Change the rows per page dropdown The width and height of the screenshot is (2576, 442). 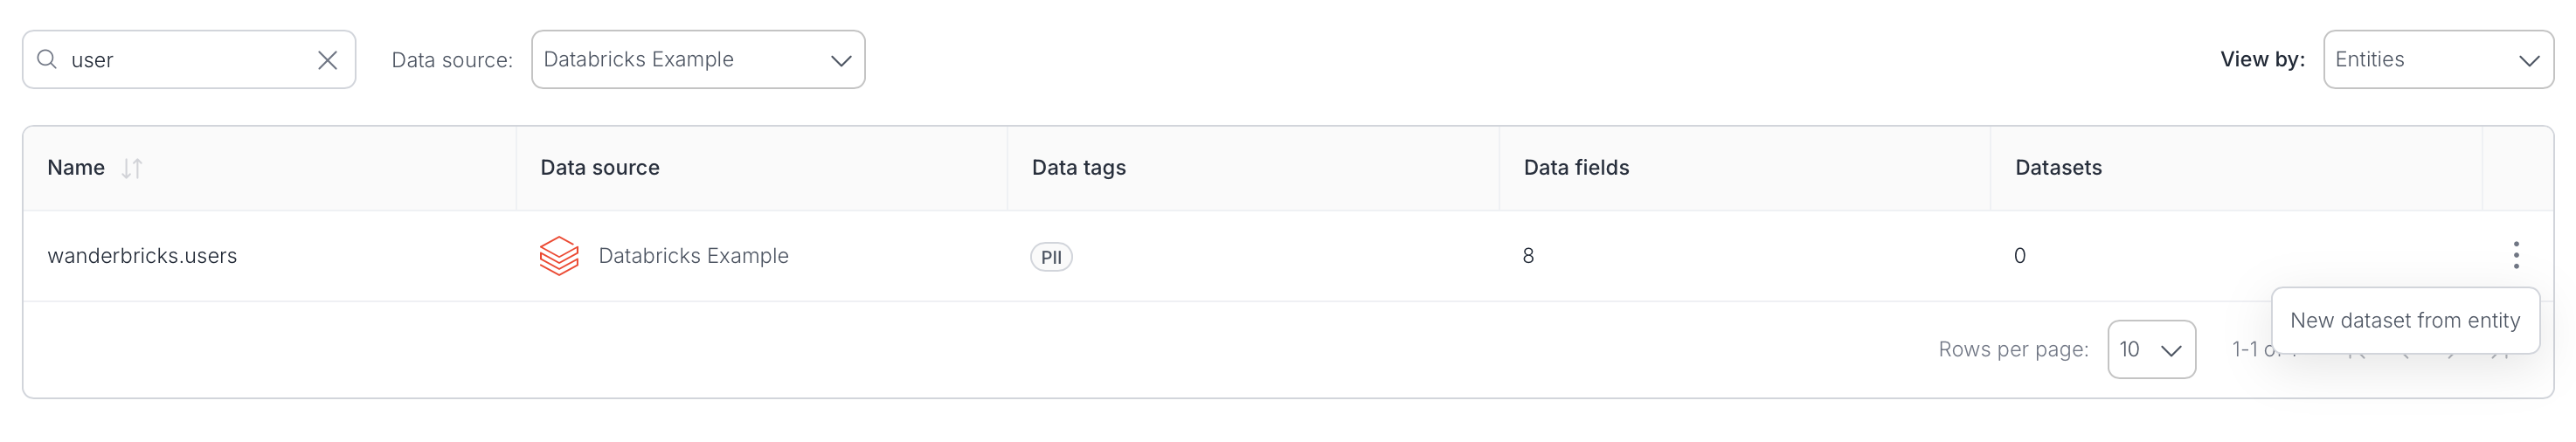2150,349
